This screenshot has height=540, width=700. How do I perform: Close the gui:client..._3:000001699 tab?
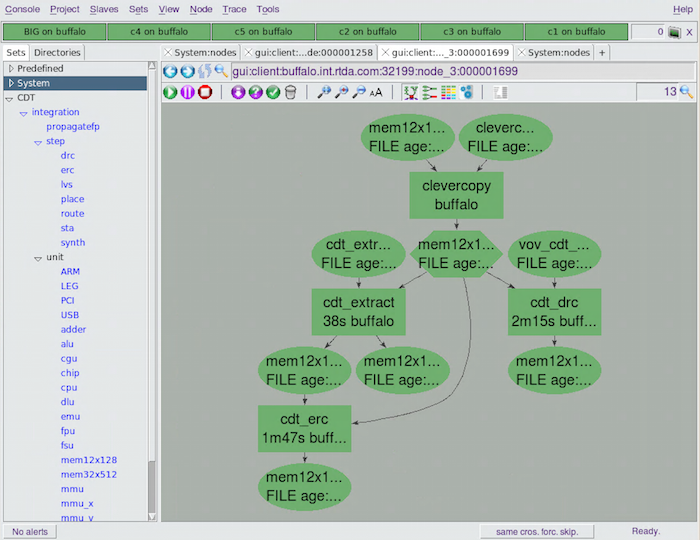coord(385,52)
